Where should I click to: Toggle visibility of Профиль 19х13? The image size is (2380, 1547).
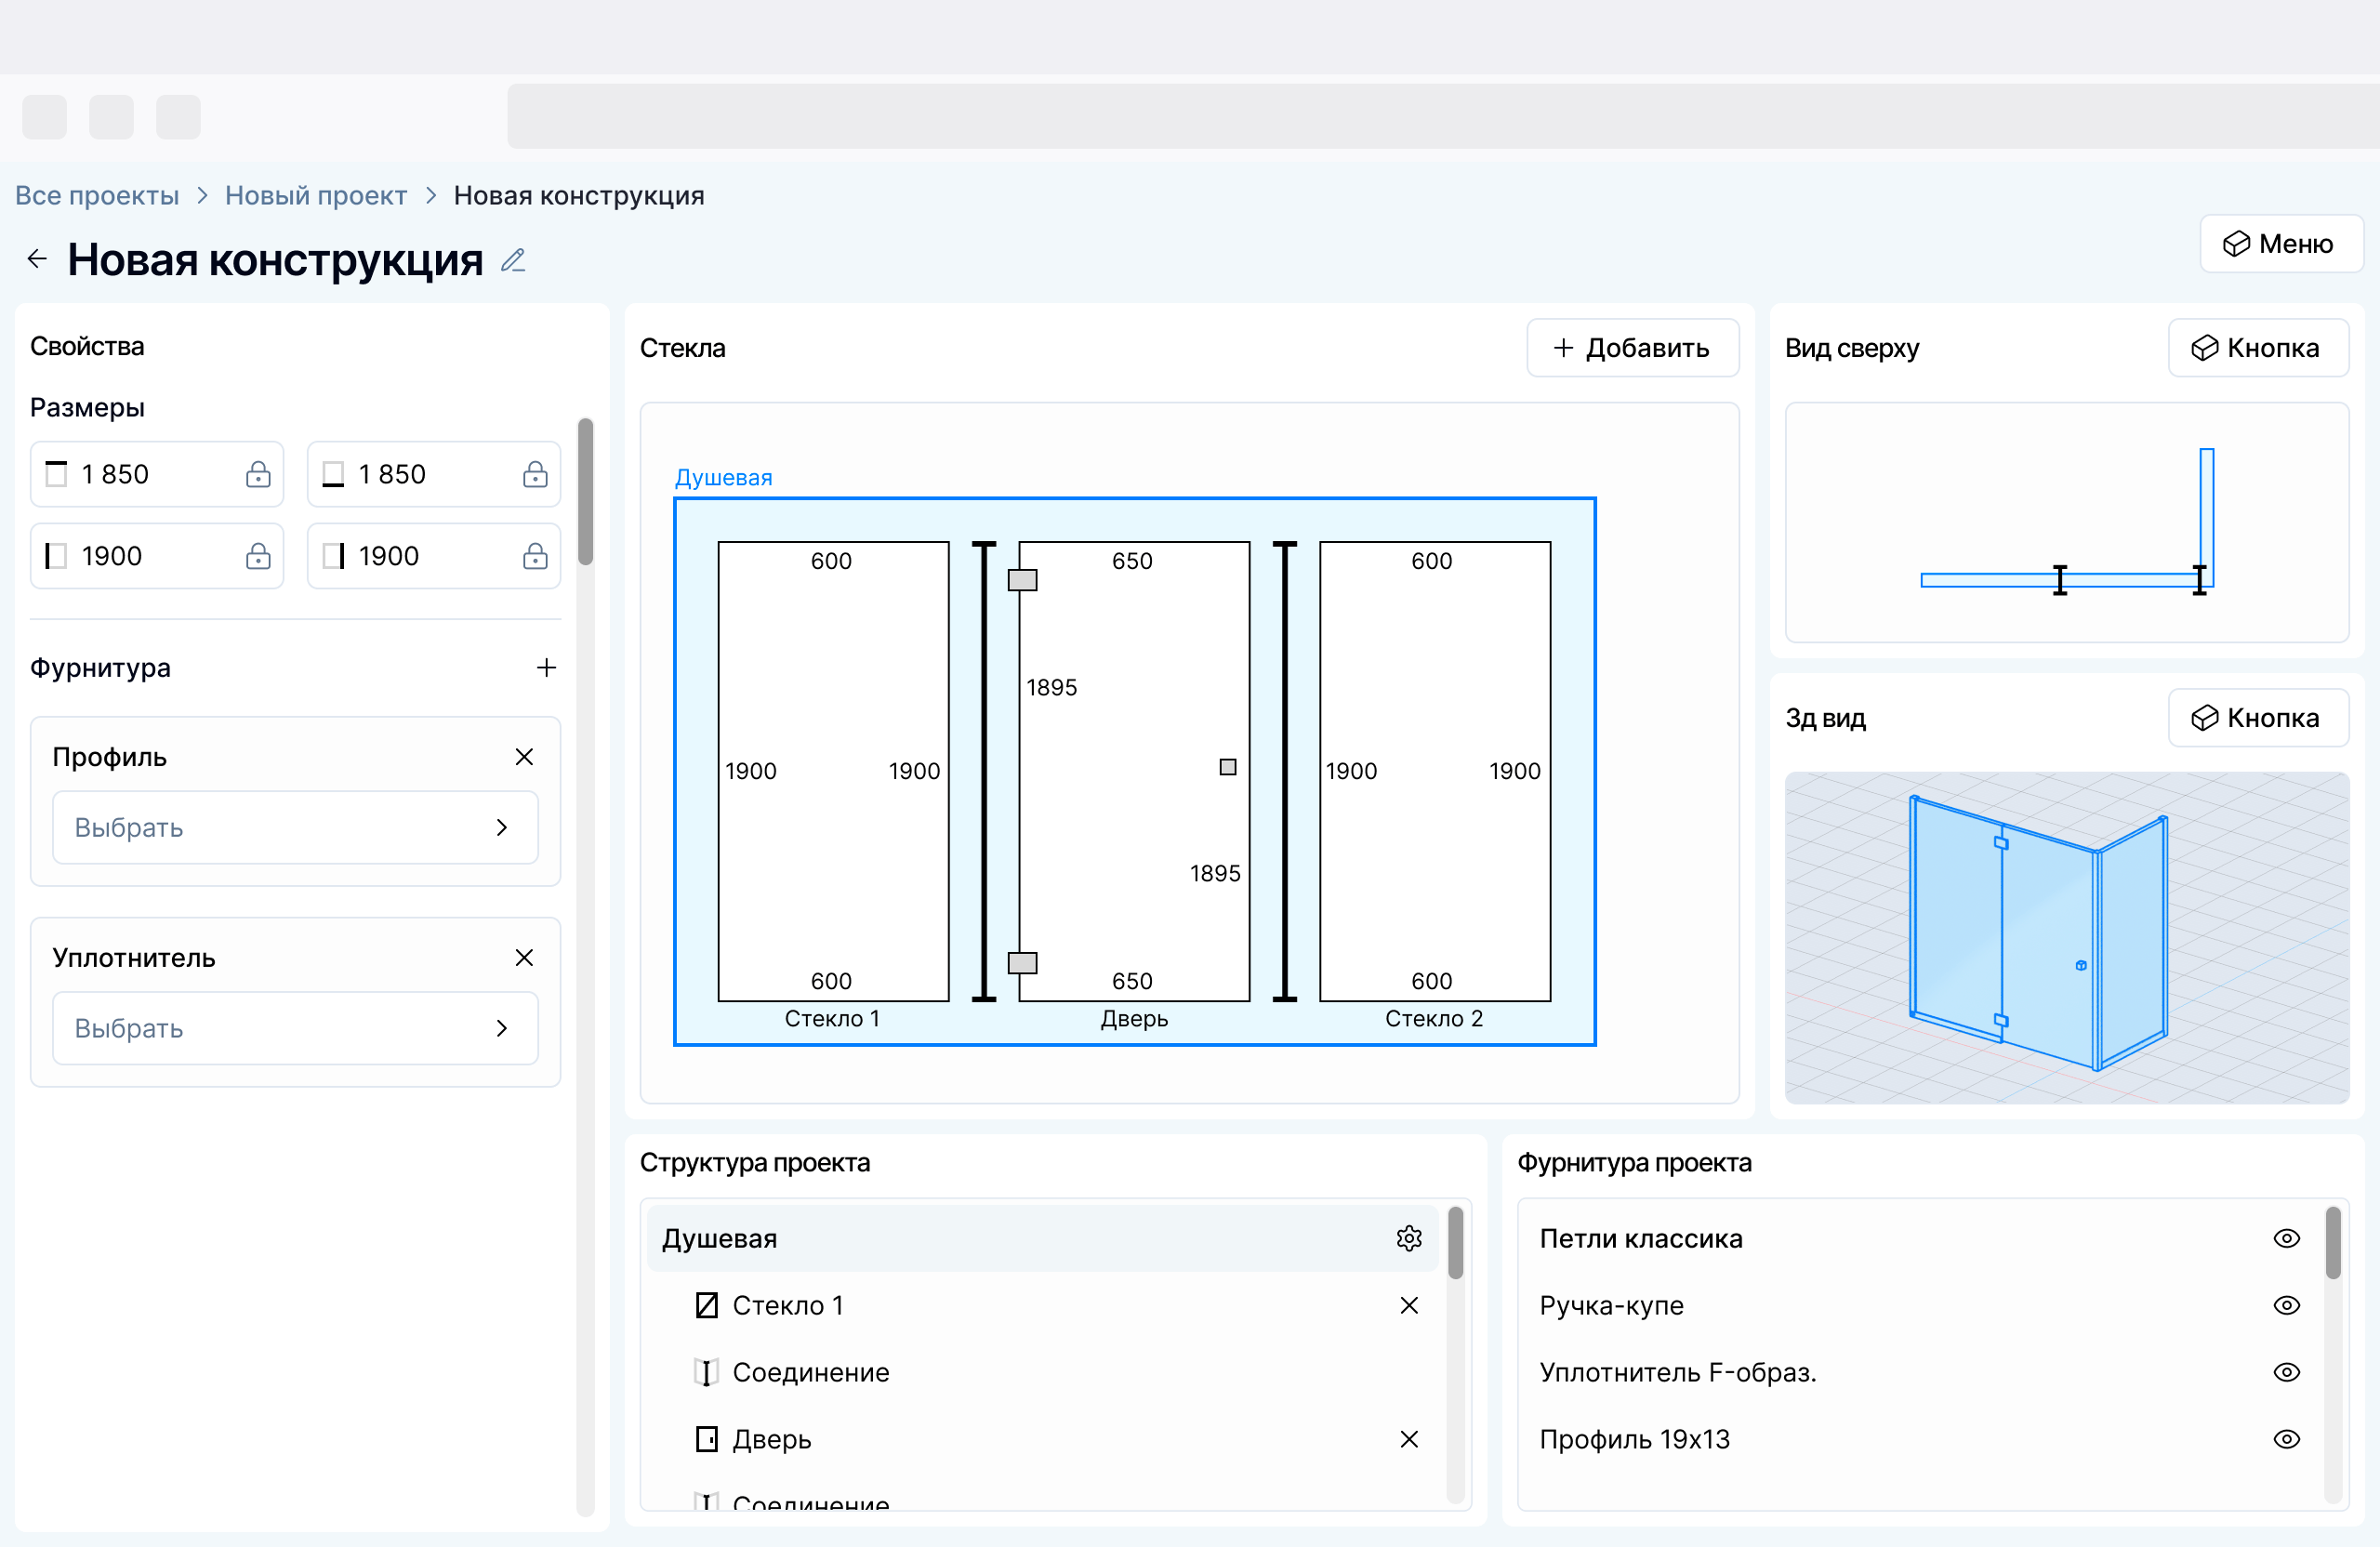tap(2286, 1439)
